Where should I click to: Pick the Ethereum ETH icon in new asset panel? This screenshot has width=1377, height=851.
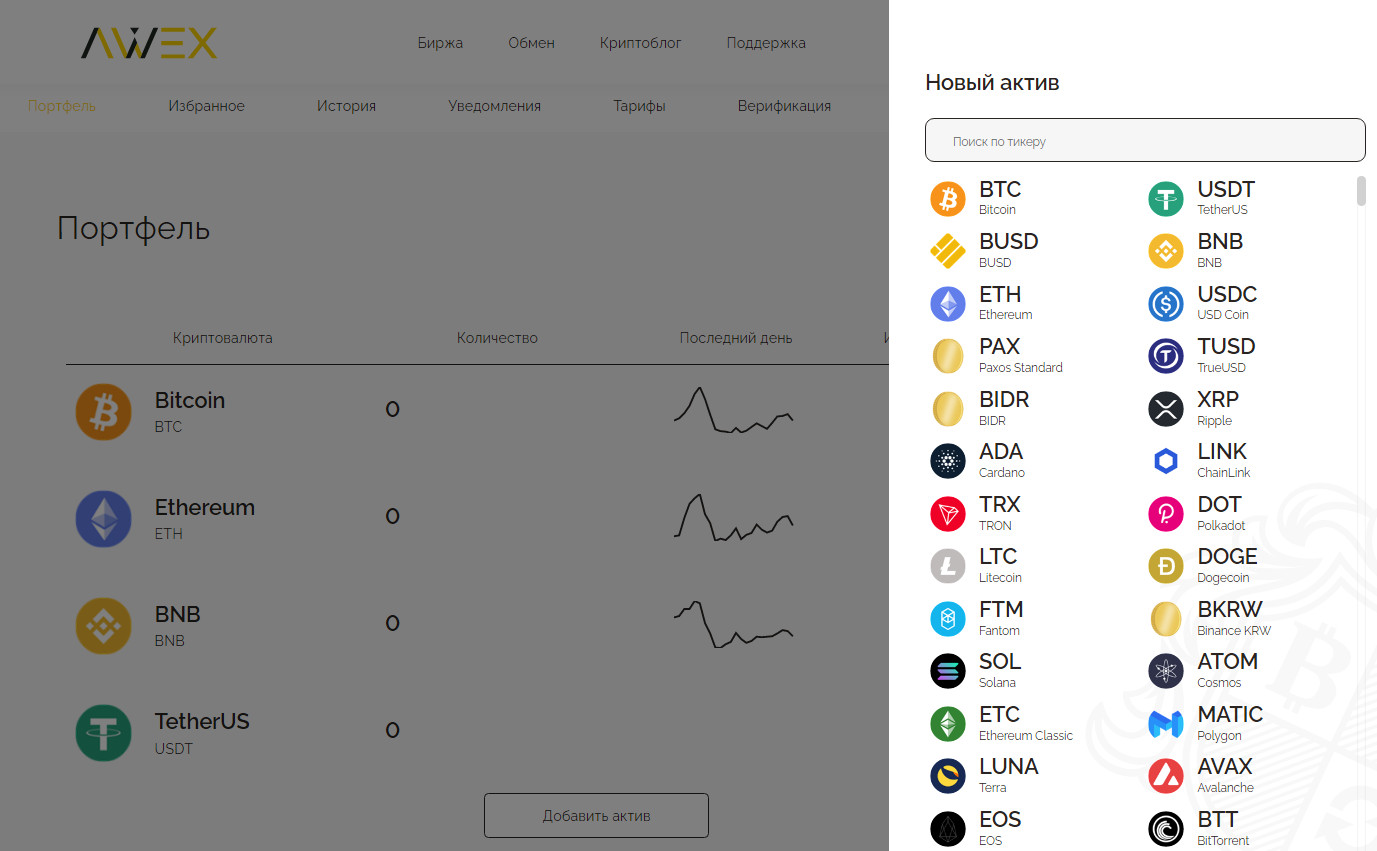(x=948, y=303)
